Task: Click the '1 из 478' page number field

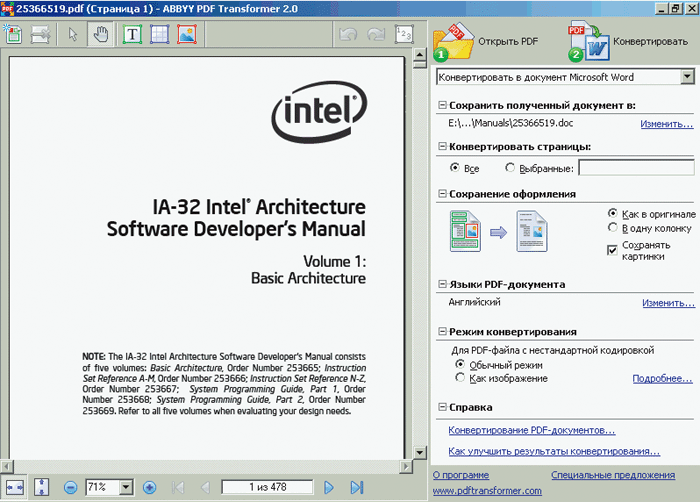Action: tap(267, 487)
